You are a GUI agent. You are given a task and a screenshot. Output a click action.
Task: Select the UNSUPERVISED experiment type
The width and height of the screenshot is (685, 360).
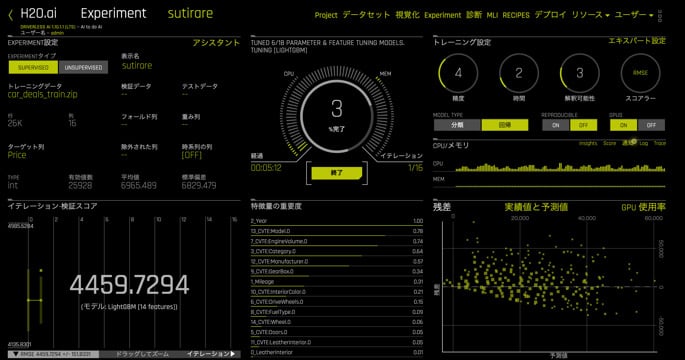coord(83,67)
